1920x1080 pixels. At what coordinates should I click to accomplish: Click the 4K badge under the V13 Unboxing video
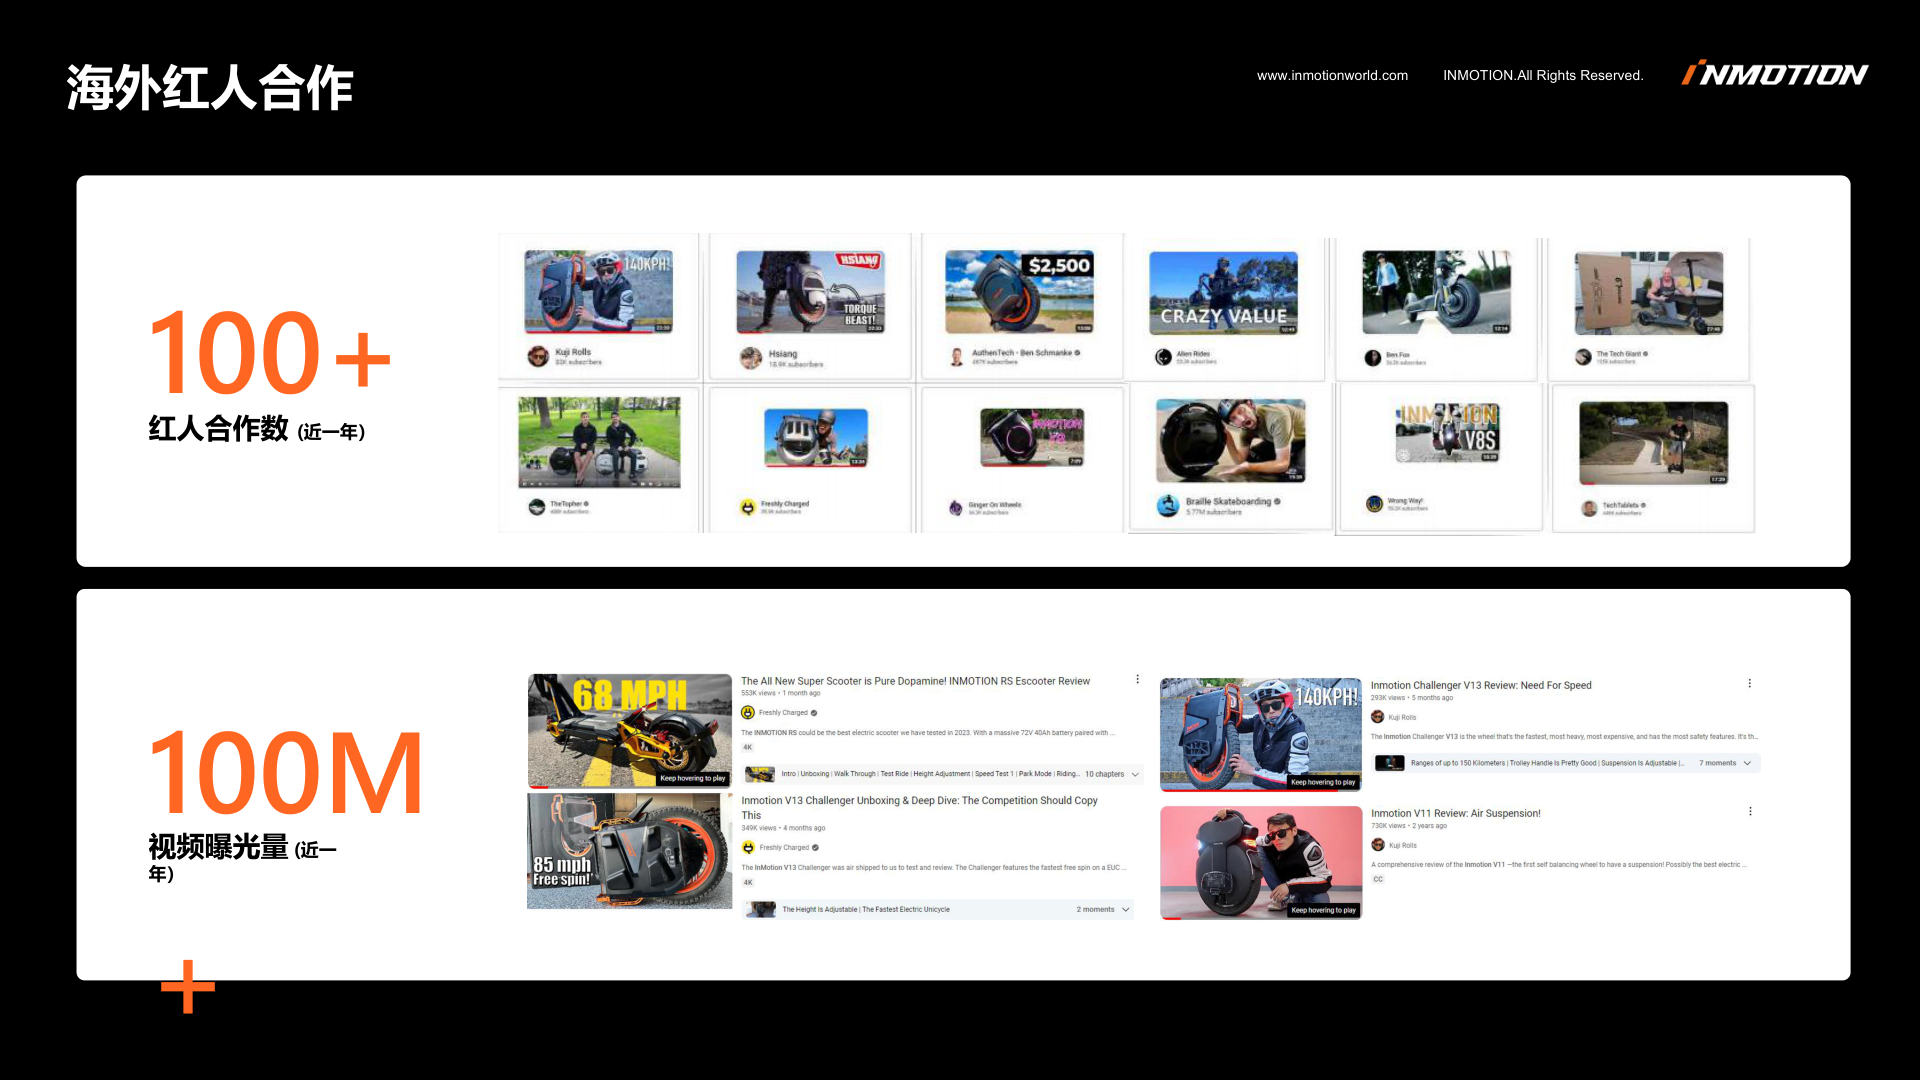[x=747, y=882]
